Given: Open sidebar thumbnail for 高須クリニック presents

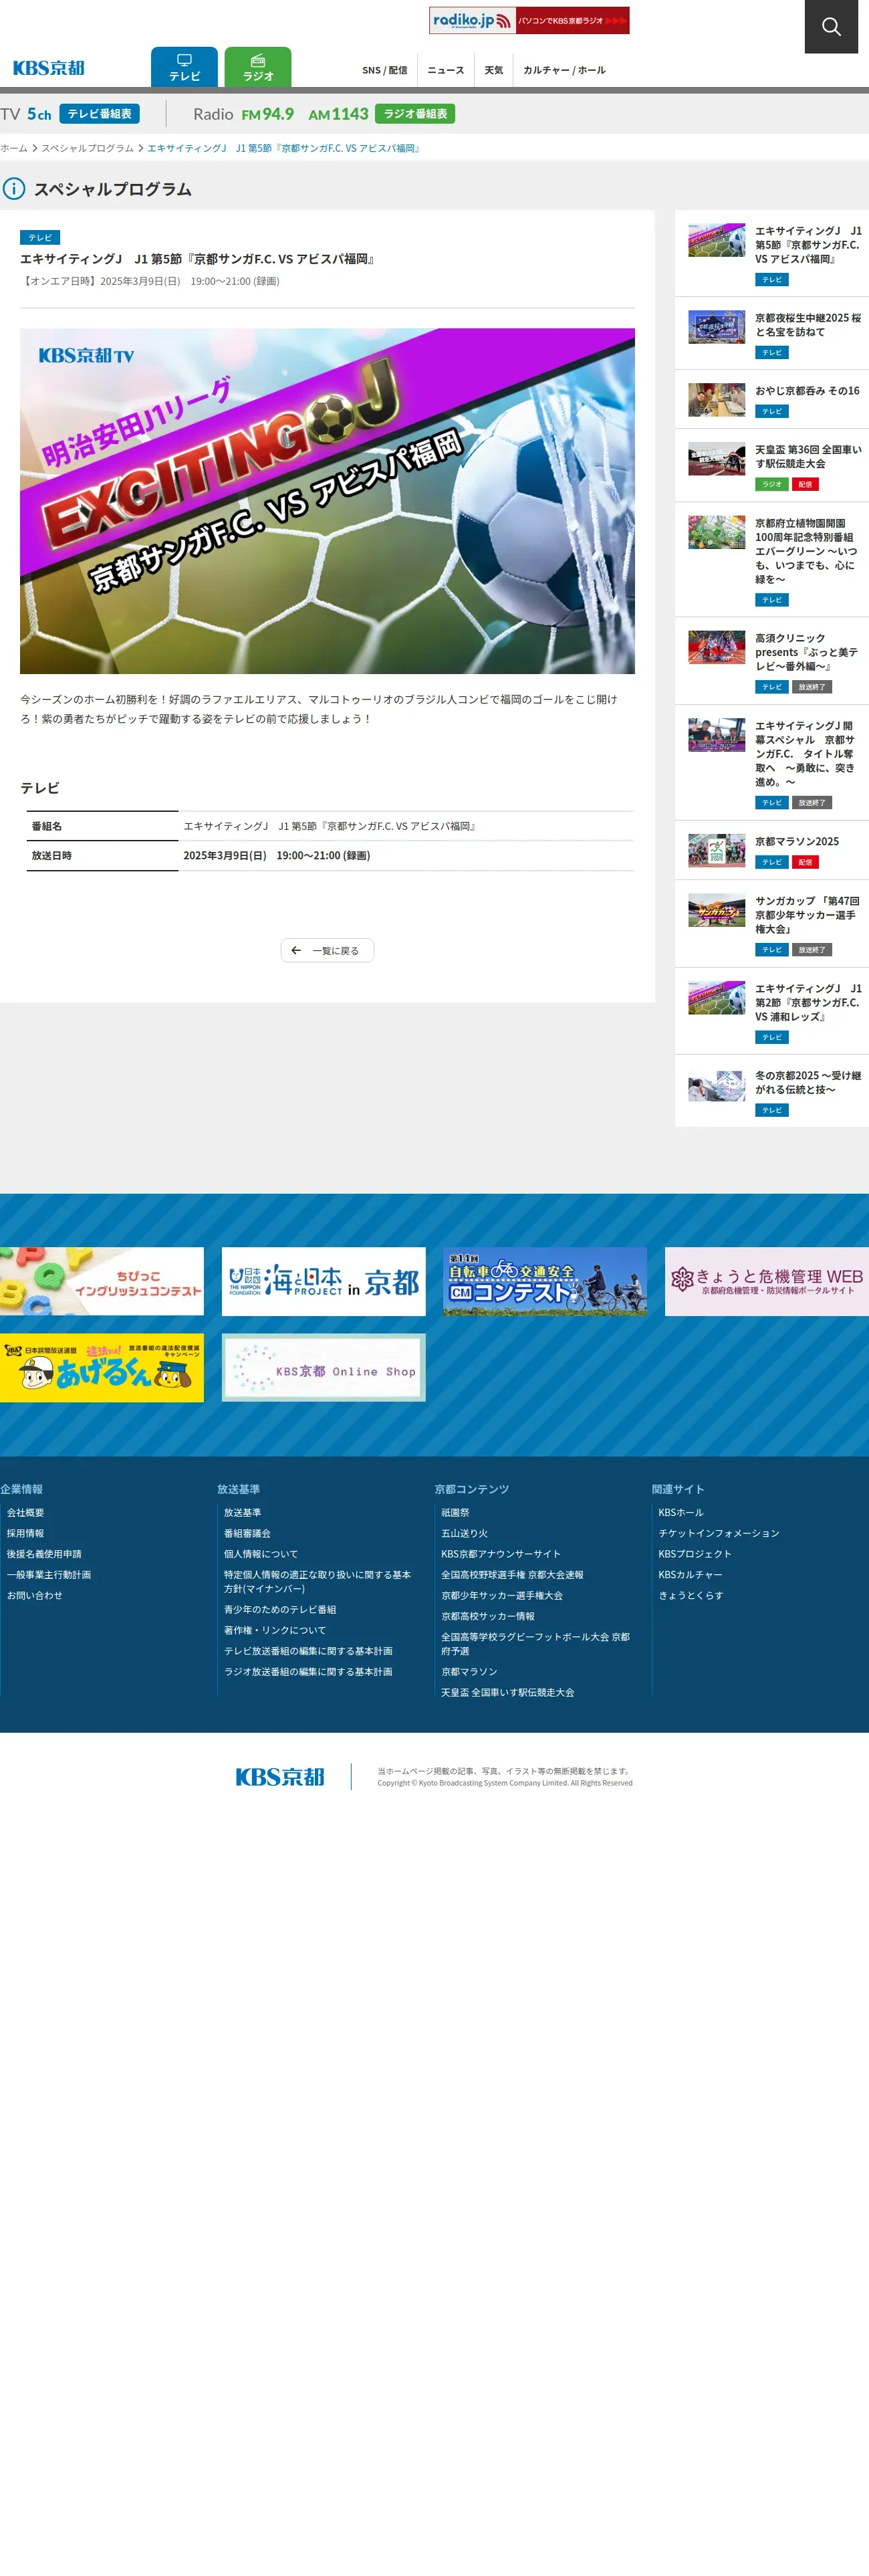Looking at the screenshot, I should (x=716, y=647).
